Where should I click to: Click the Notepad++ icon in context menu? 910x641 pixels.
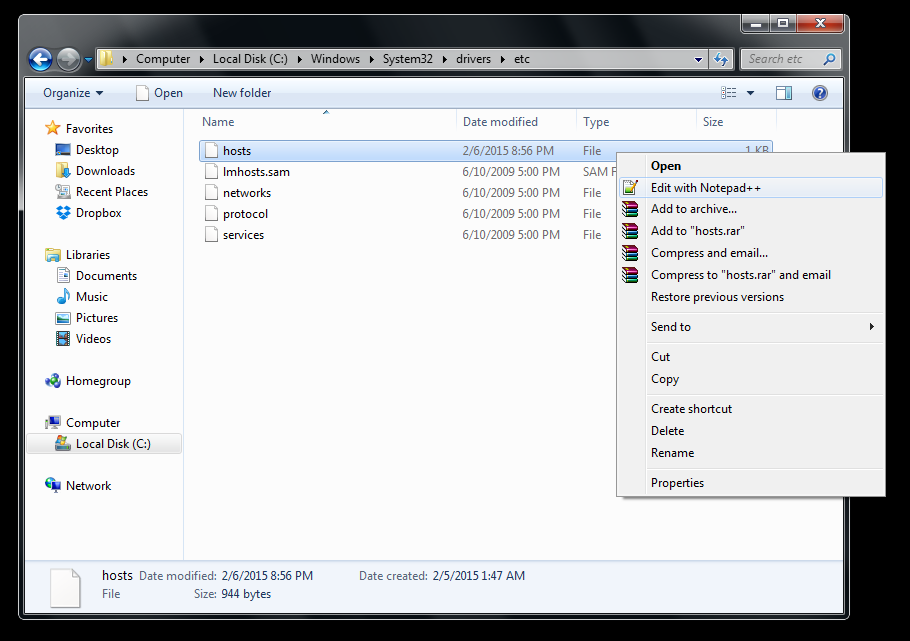tap(630, 188)
